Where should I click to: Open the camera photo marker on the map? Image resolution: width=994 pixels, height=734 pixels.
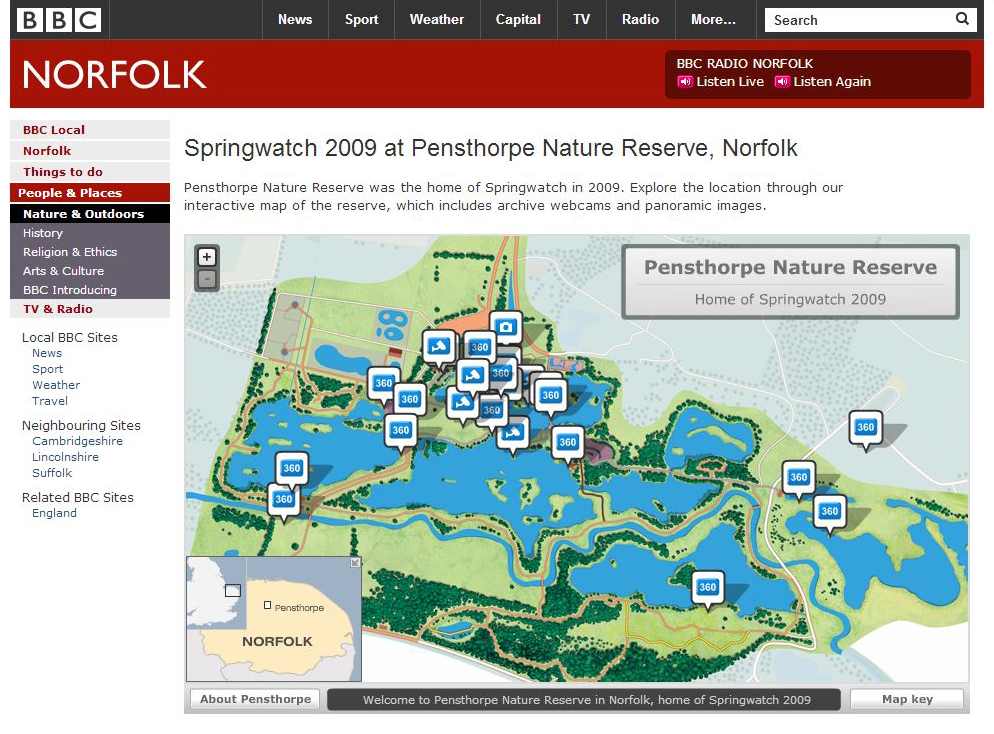pyautogui.click(x=507, y=327)
